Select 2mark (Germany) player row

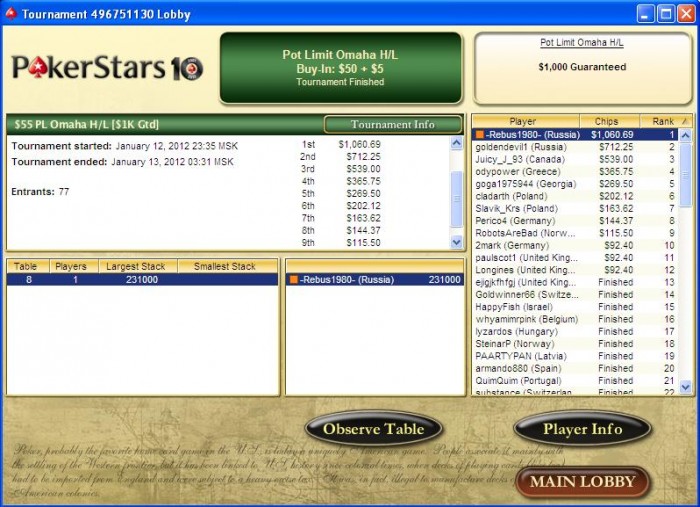[x=575, y=245]
